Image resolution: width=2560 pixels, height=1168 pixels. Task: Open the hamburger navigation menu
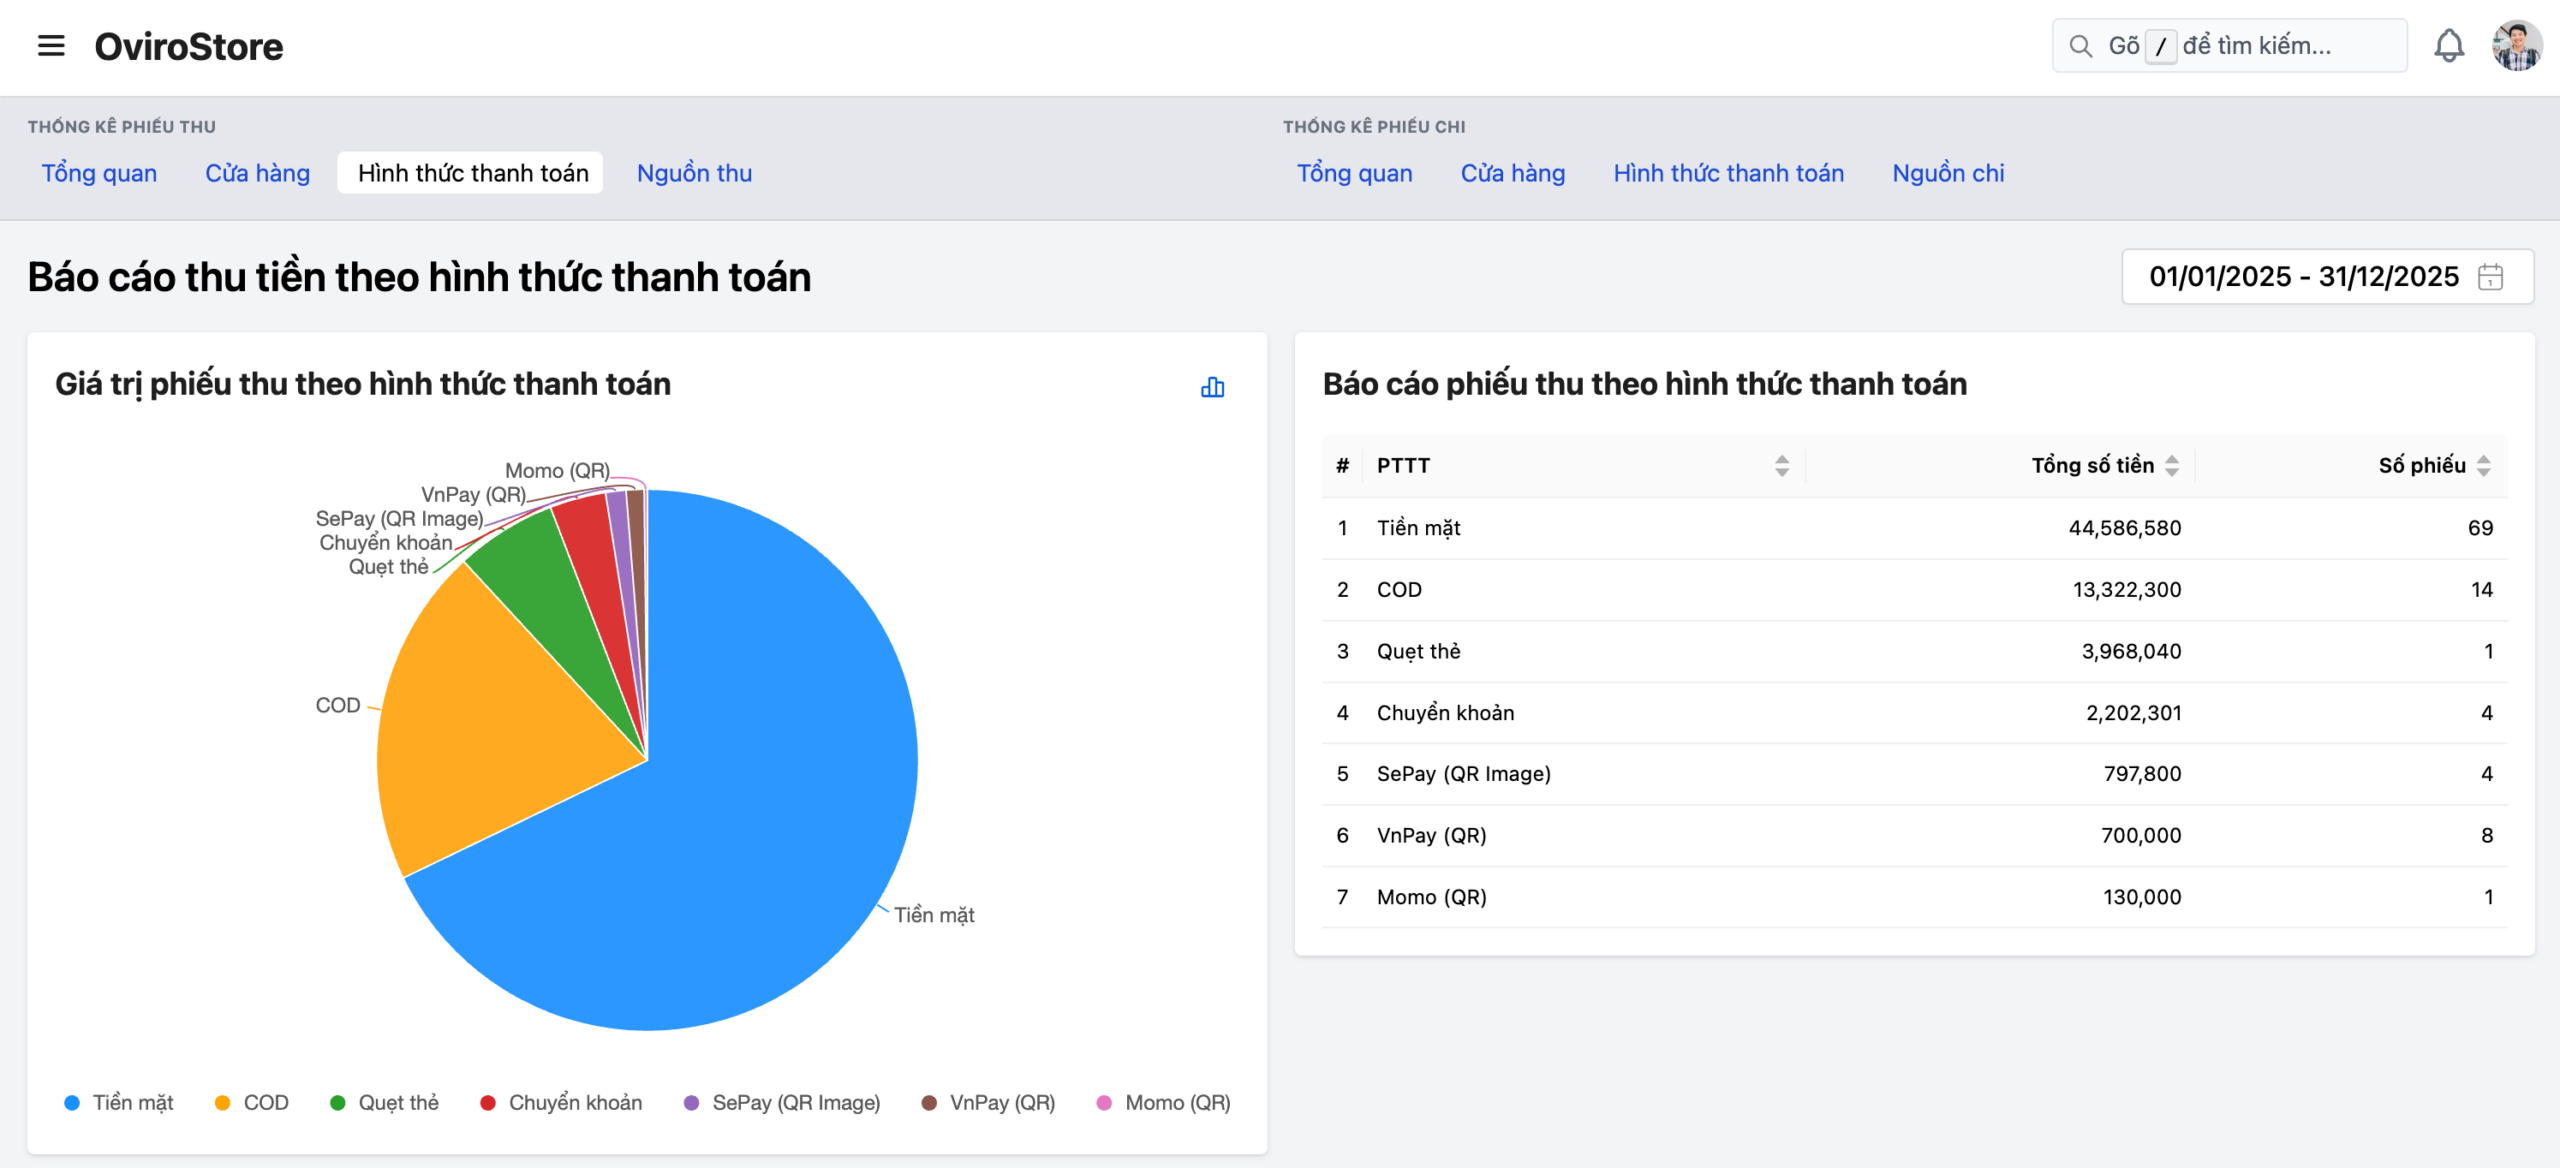(51, 46)
